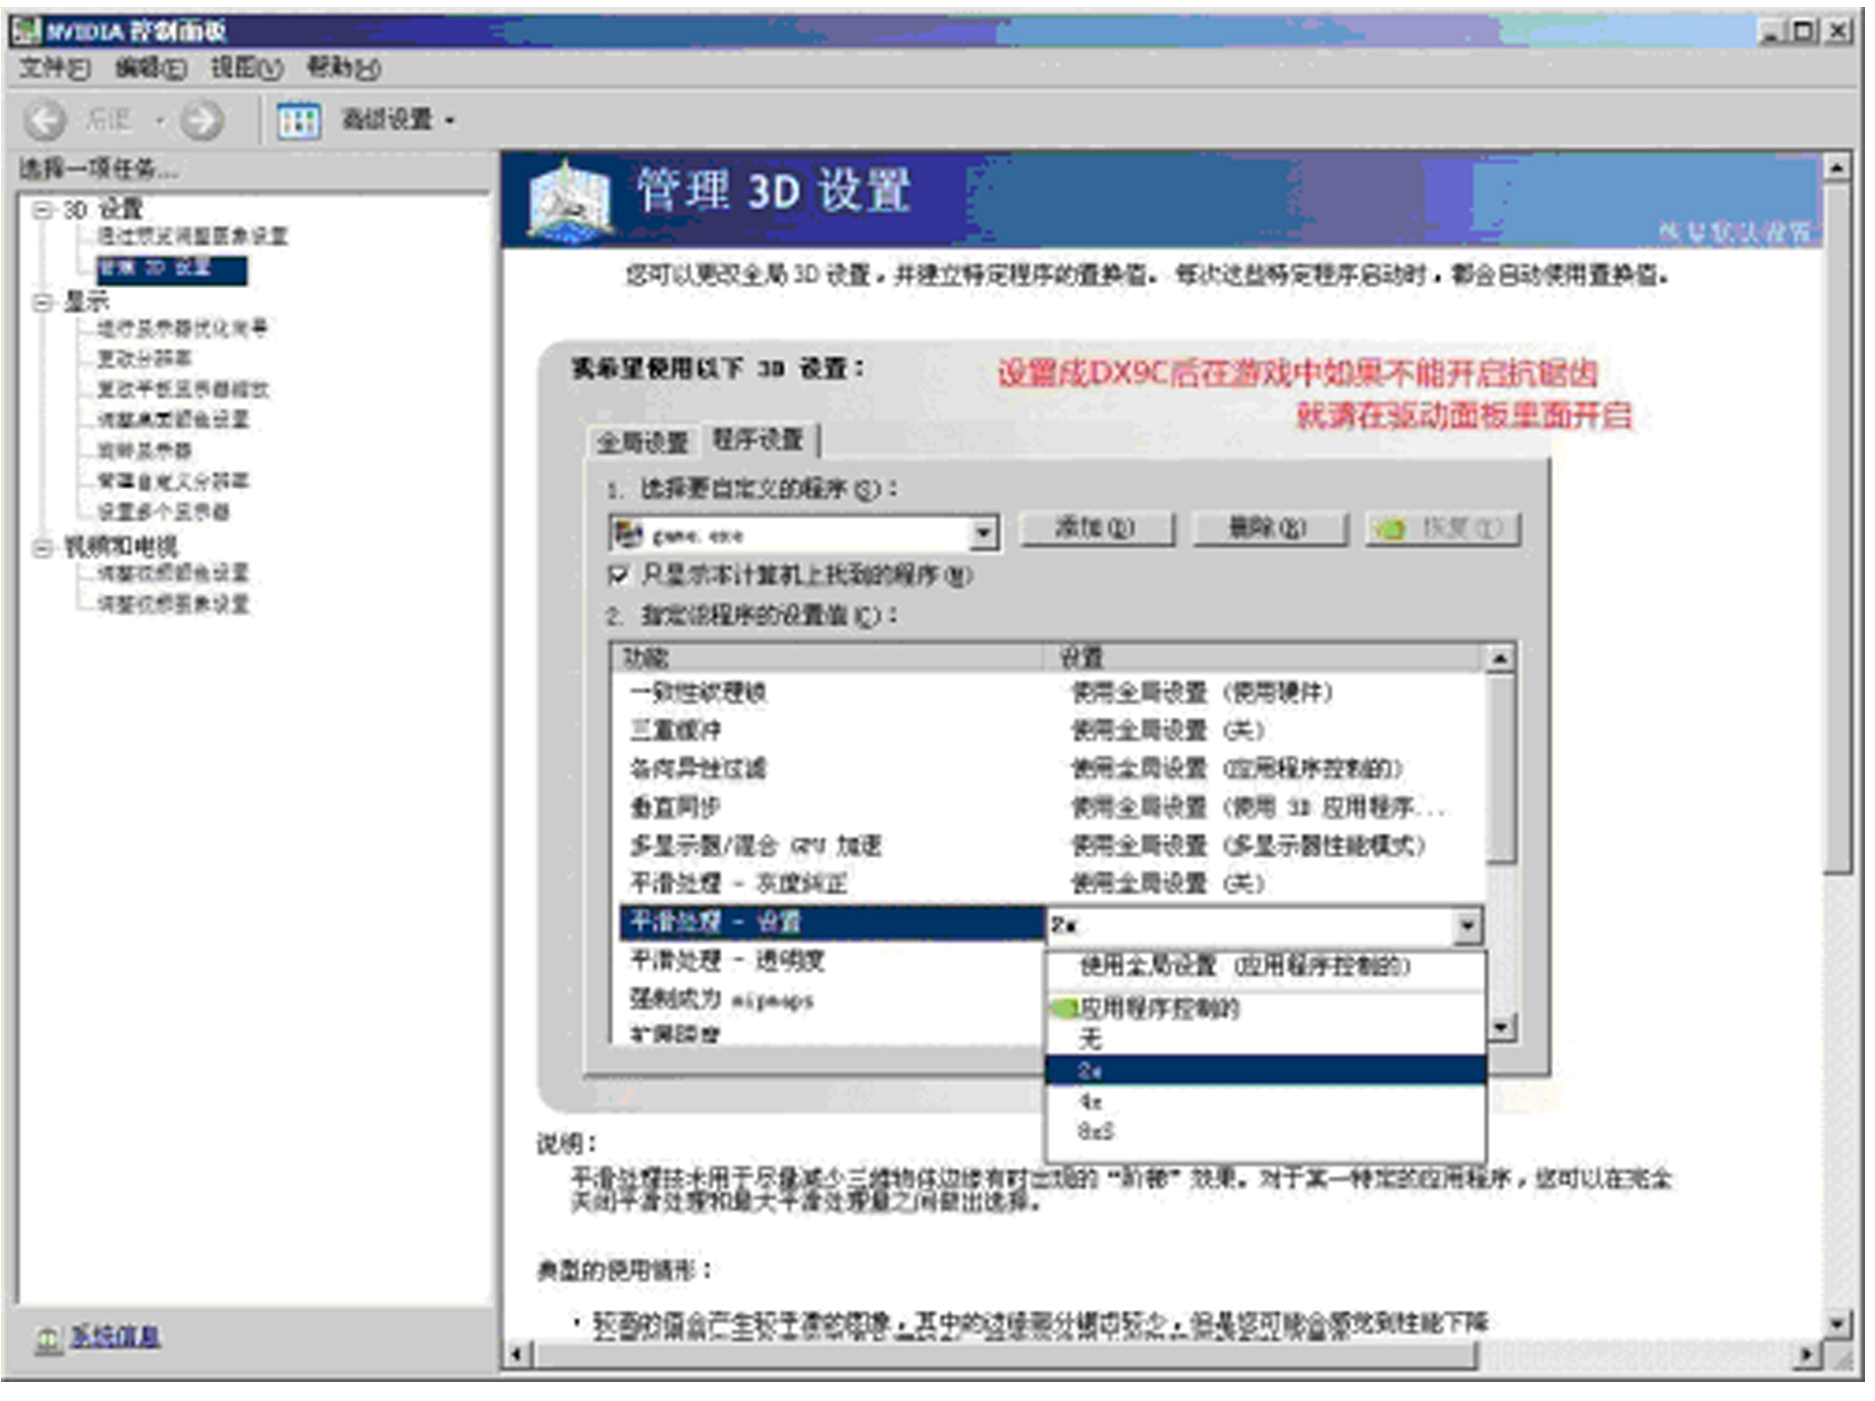1875x1401 pixels.
Task: Toggle the 只显示本计算机上找到的程序 checkbox
Action: click(x=619, y=575)
